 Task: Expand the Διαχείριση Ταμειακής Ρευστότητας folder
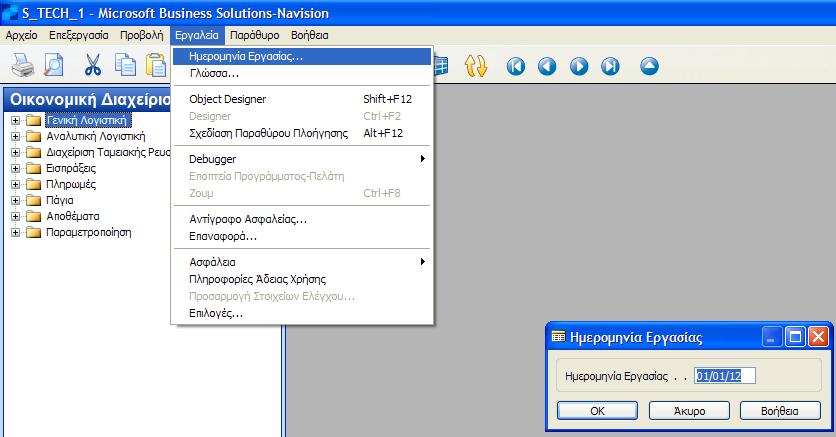point(15,152)
